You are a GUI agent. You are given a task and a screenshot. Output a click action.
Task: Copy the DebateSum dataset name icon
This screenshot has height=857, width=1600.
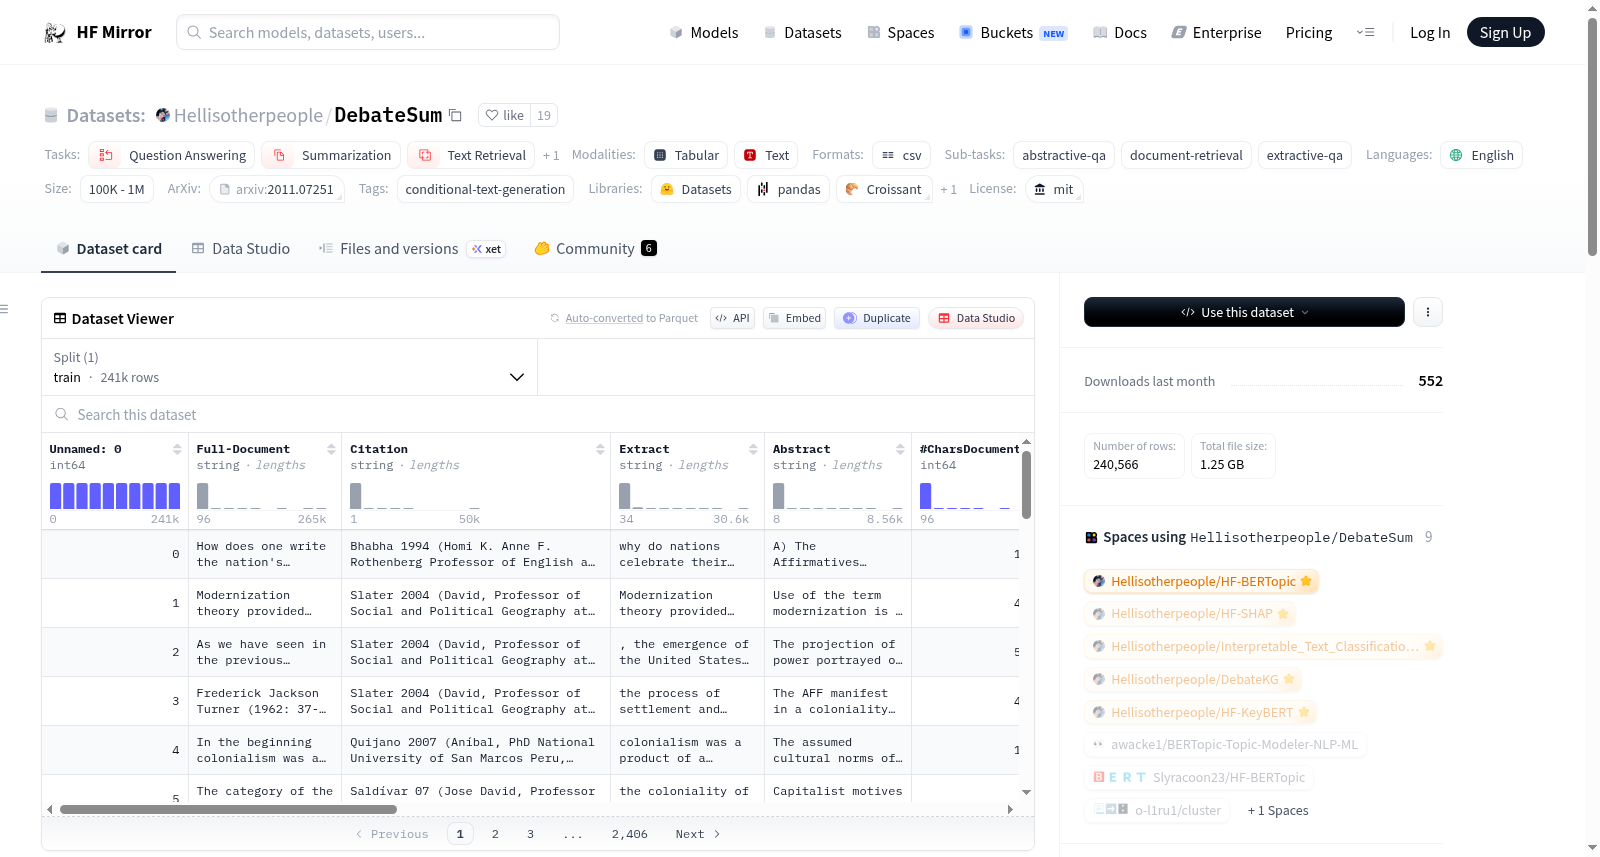455,115
